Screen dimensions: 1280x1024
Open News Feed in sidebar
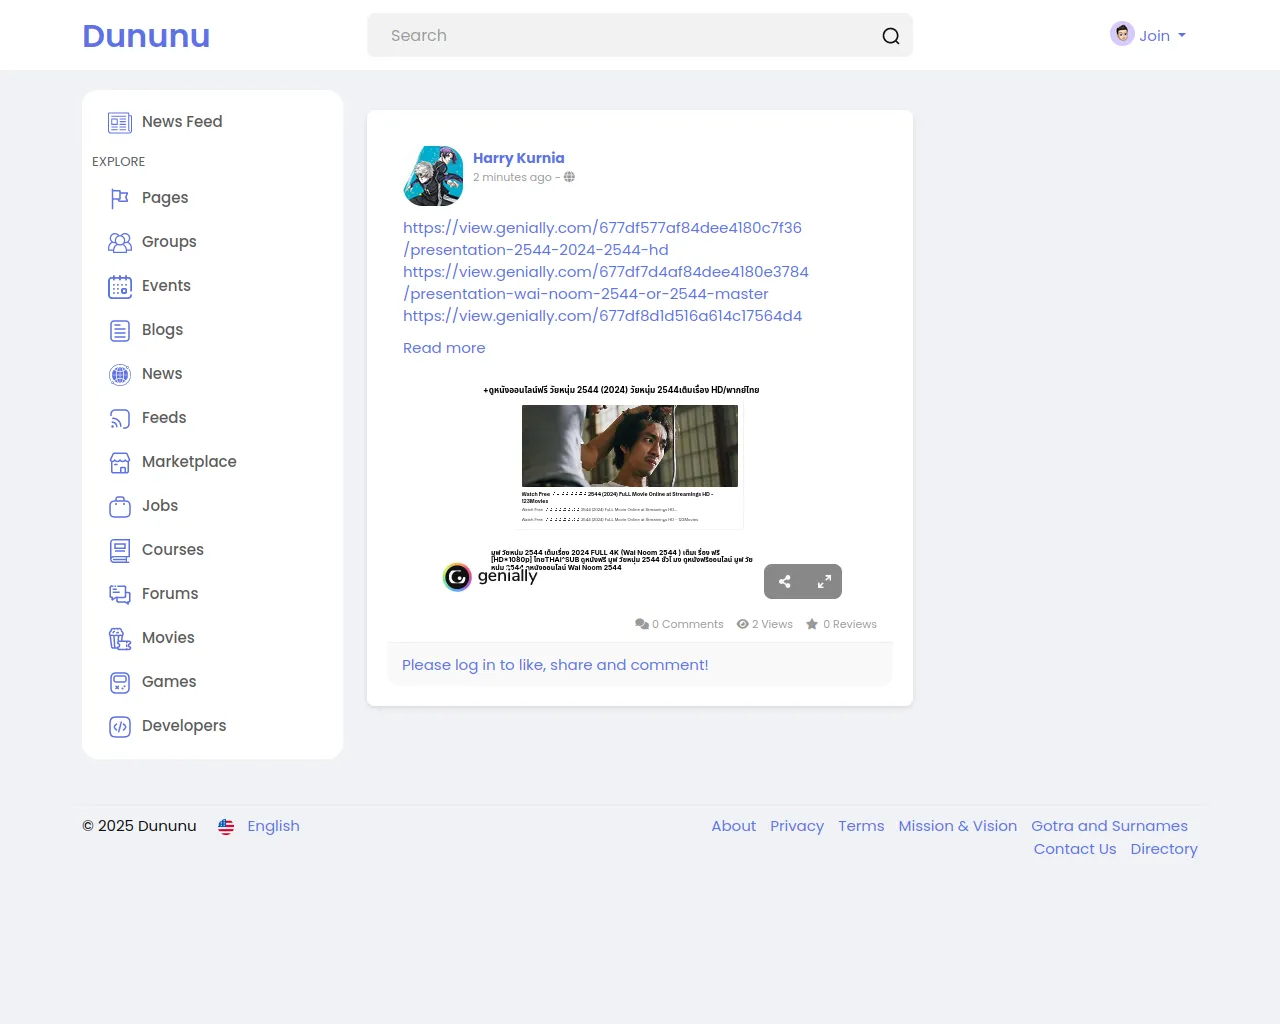click(x=181, y=122)
